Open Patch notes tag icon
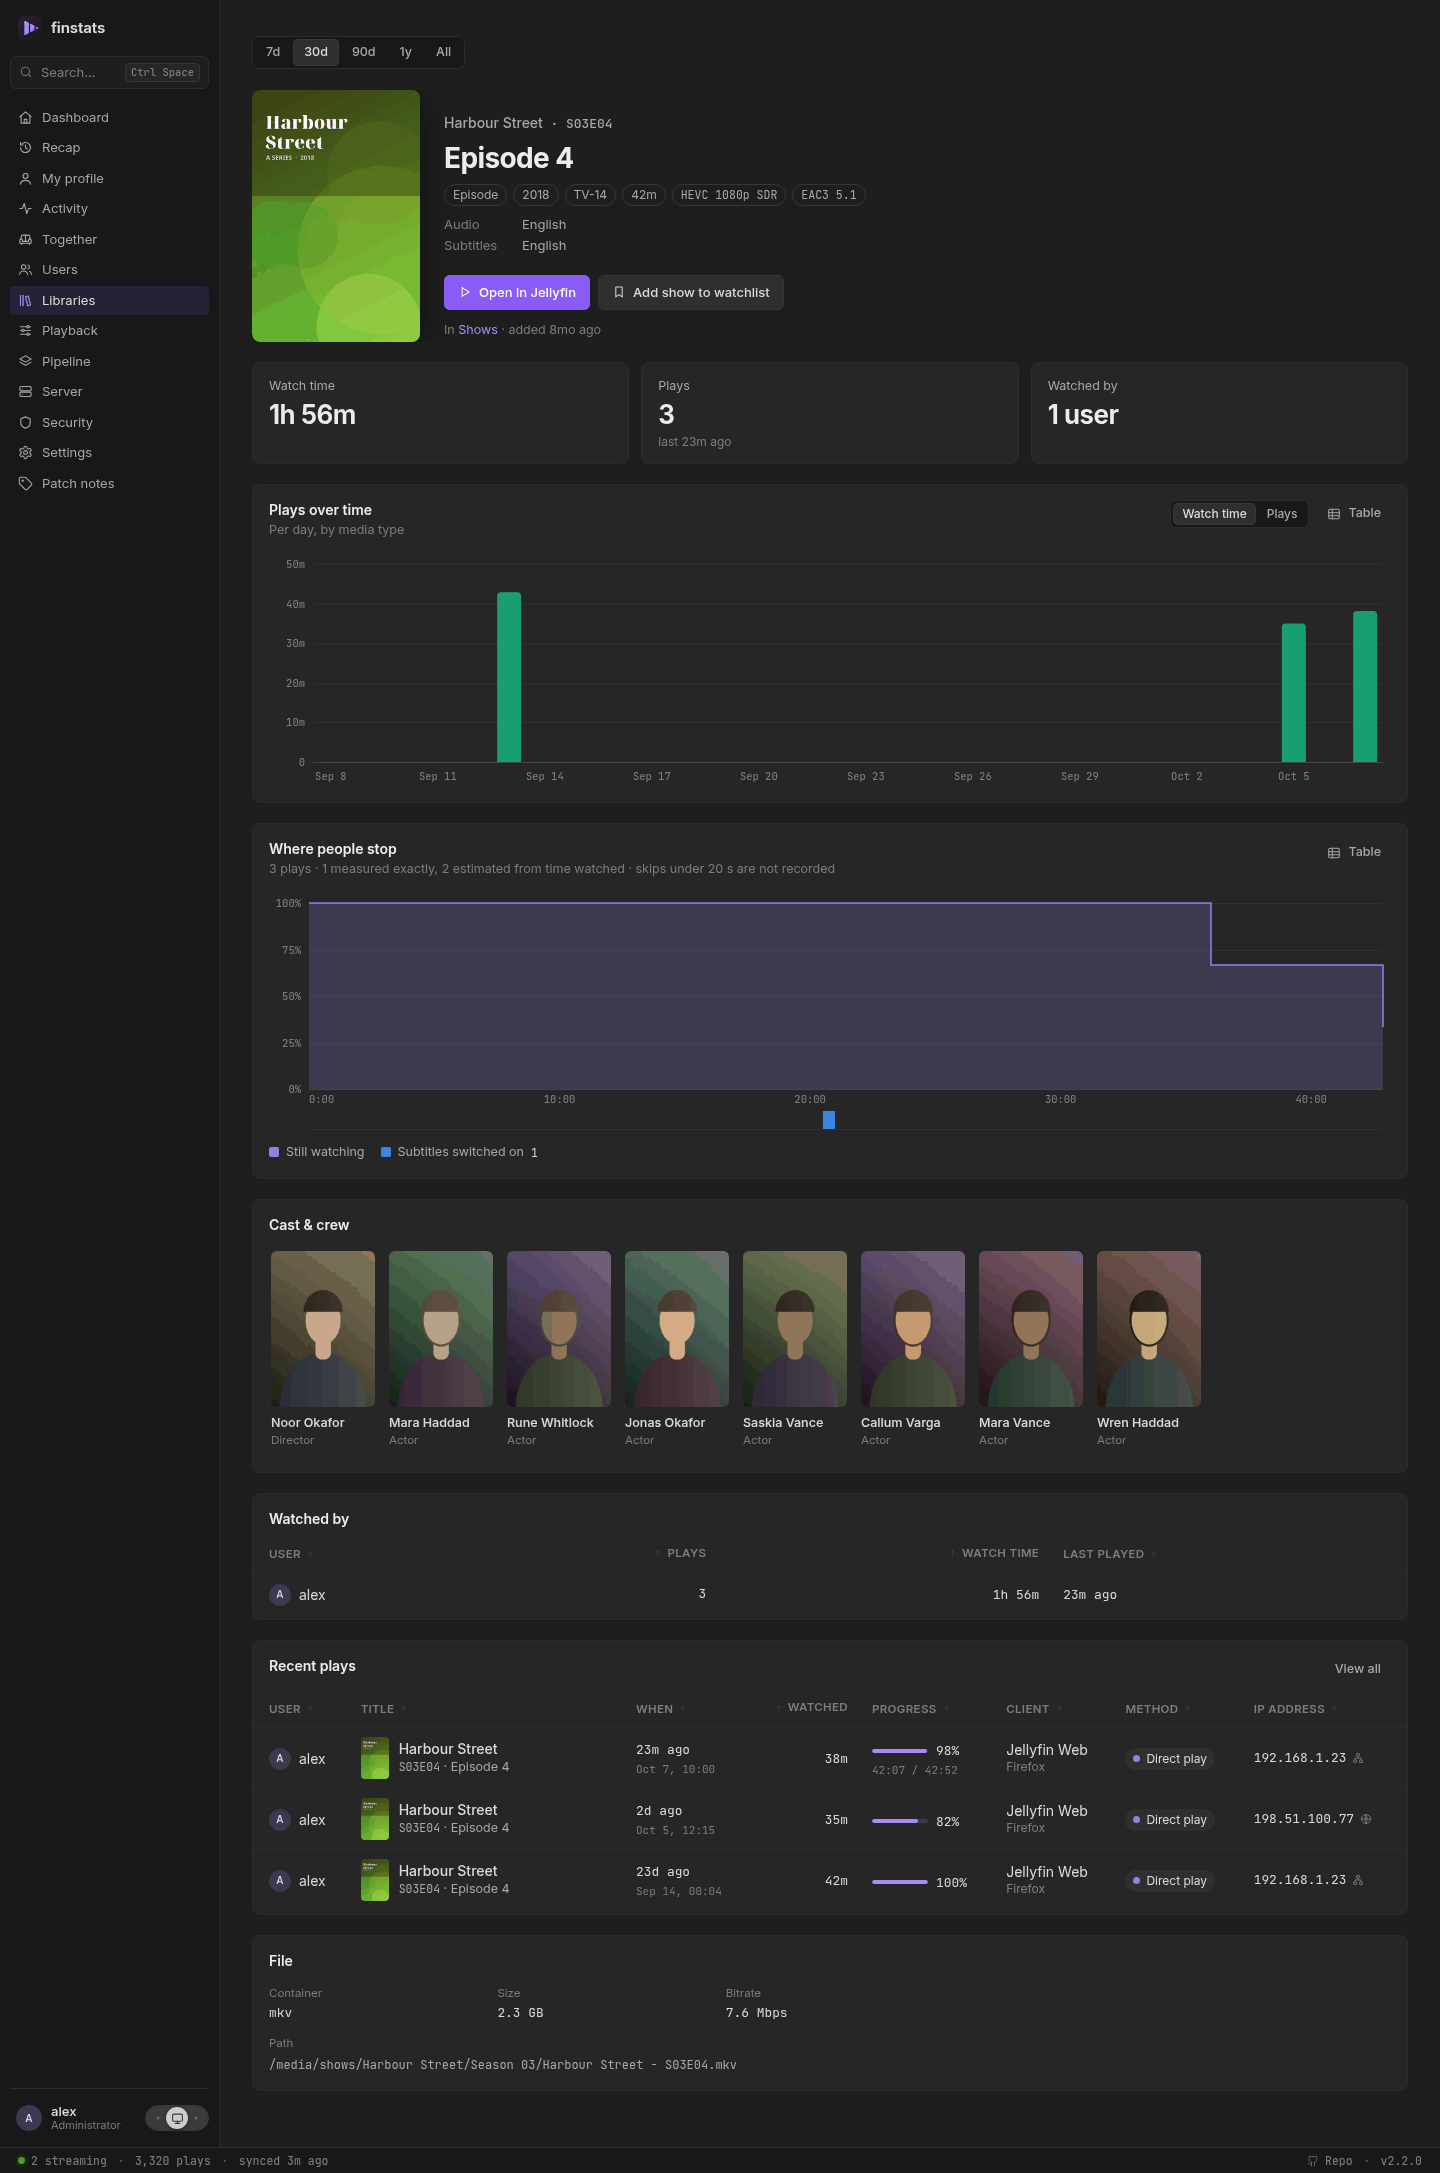 tap(26, 483)
